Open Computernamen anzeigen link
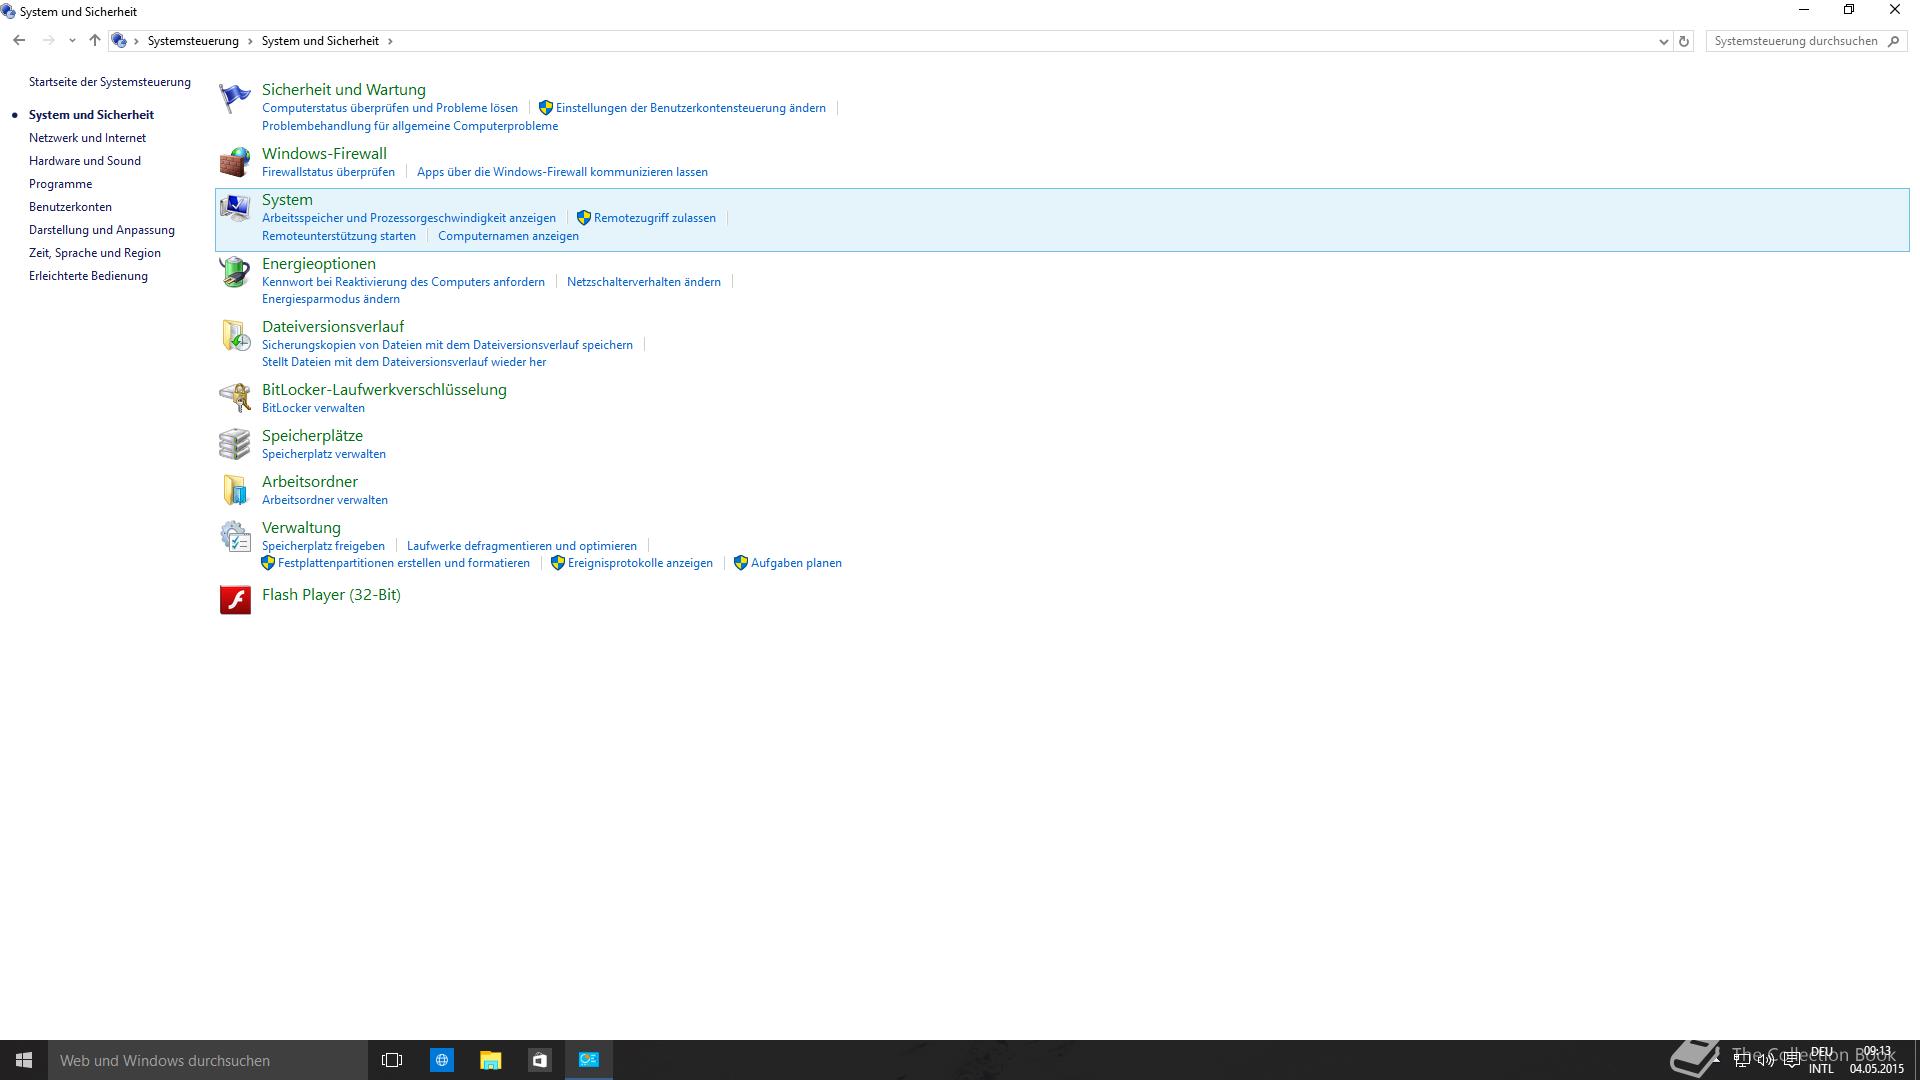 tap(508, 236)
